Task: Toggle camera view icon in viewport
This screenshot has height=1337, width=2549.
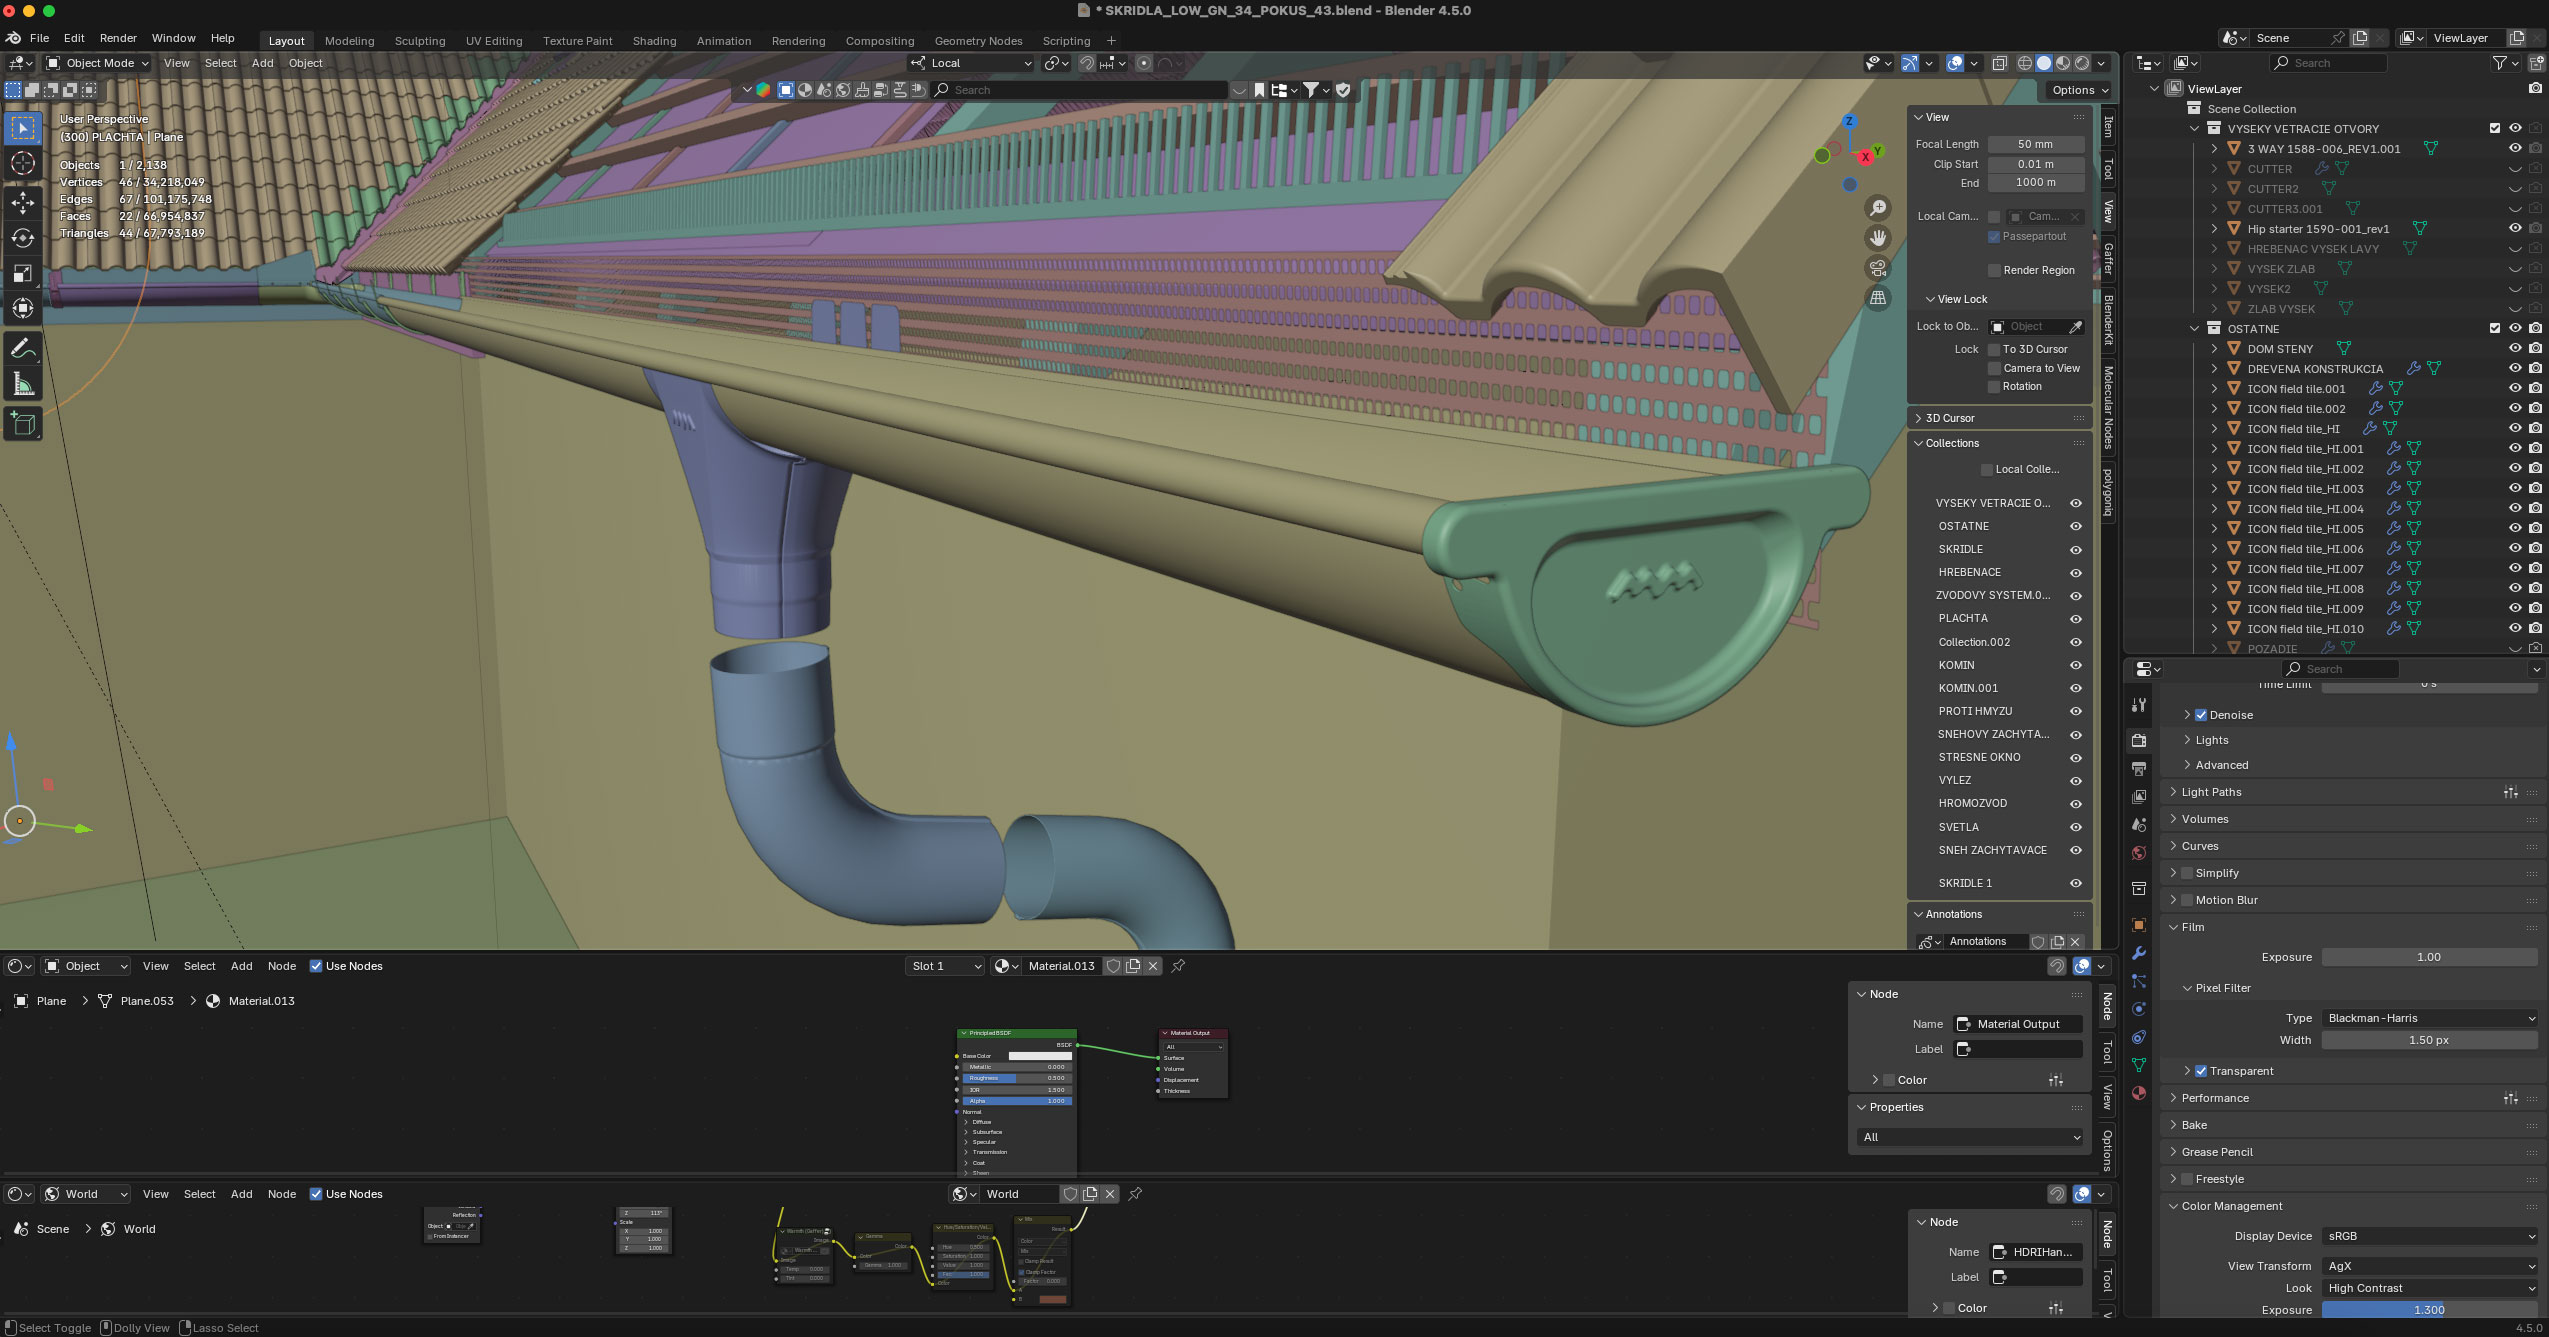Action: (1878, 268)
